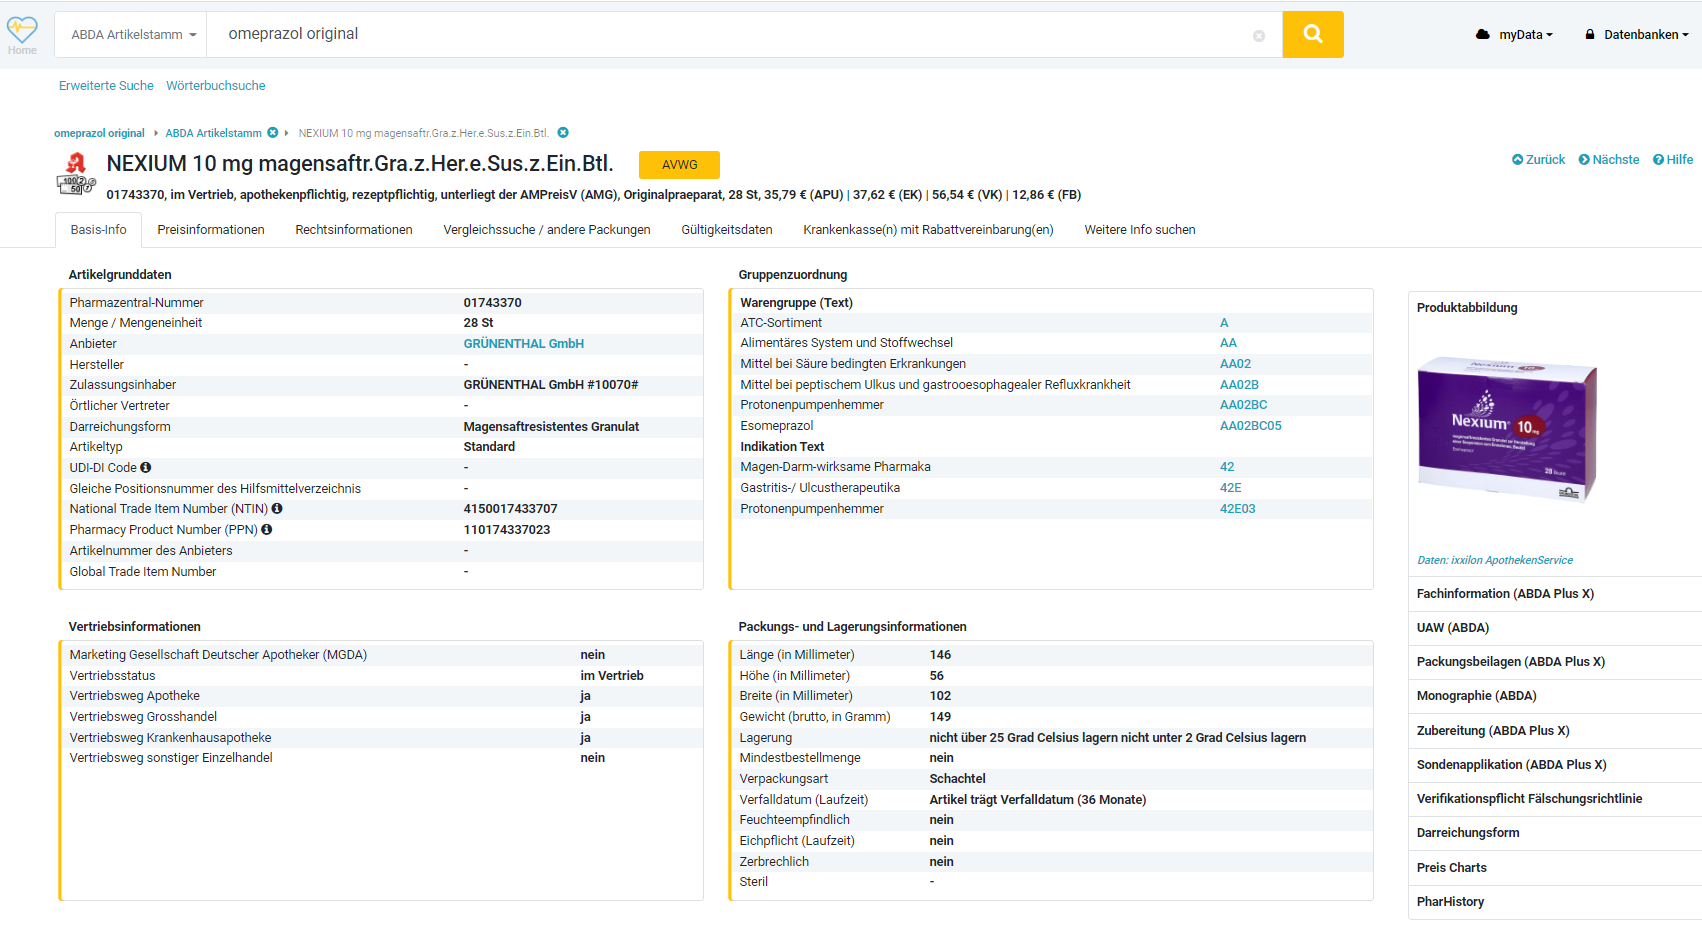This screenshot has width=1702, height=931.
Task: Click the yellow AVWG badge button
Action: pos(679,165)
